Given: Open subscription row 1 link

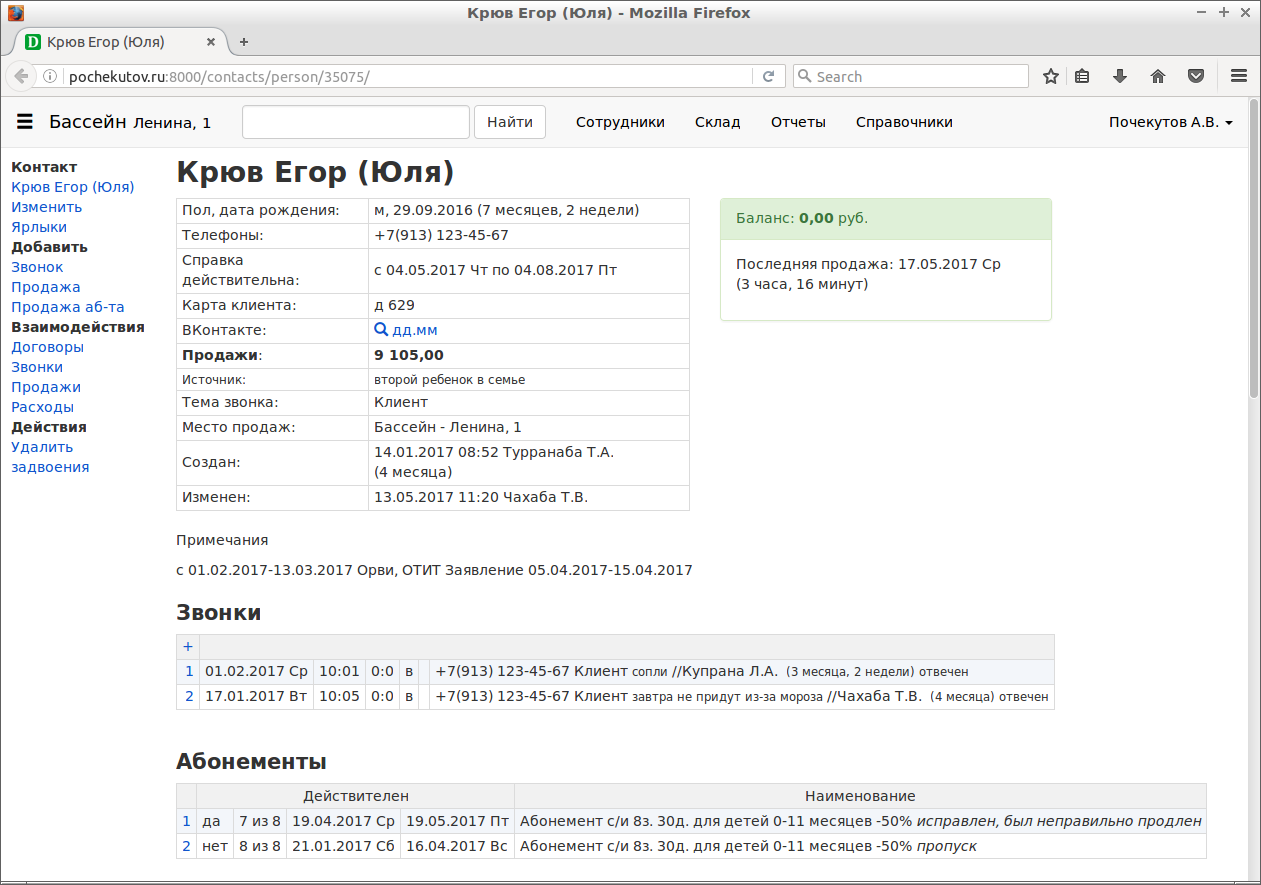Looking at the screenshot, I should (186, 821).
